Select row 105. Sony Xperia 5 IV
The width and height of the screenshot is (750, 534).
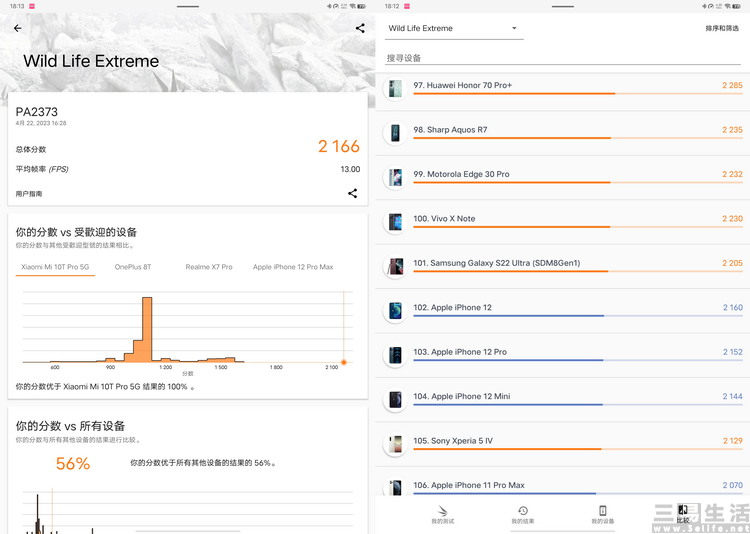(563, 445)
